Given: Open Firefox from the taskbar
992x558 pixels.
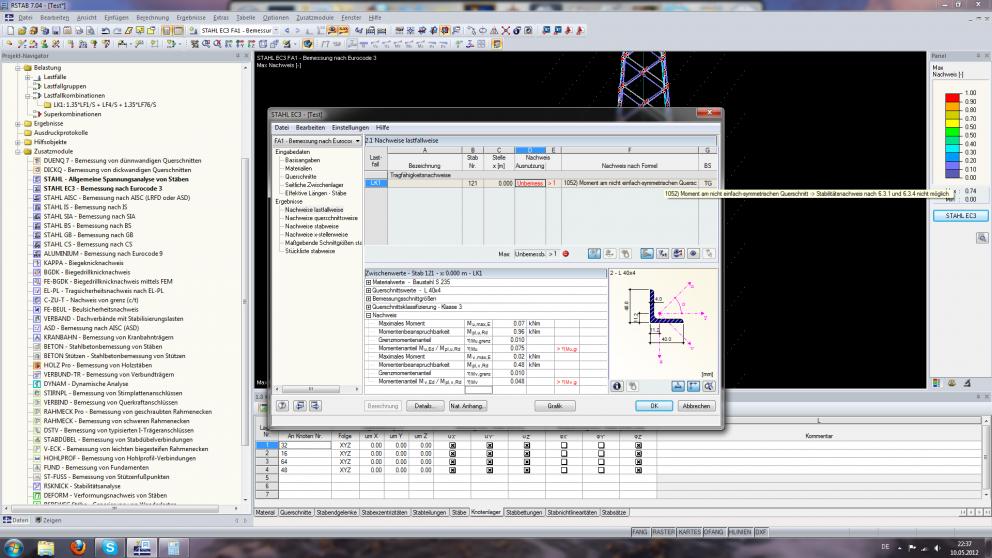Looking at the screenshot, I should tap(78, 547).
